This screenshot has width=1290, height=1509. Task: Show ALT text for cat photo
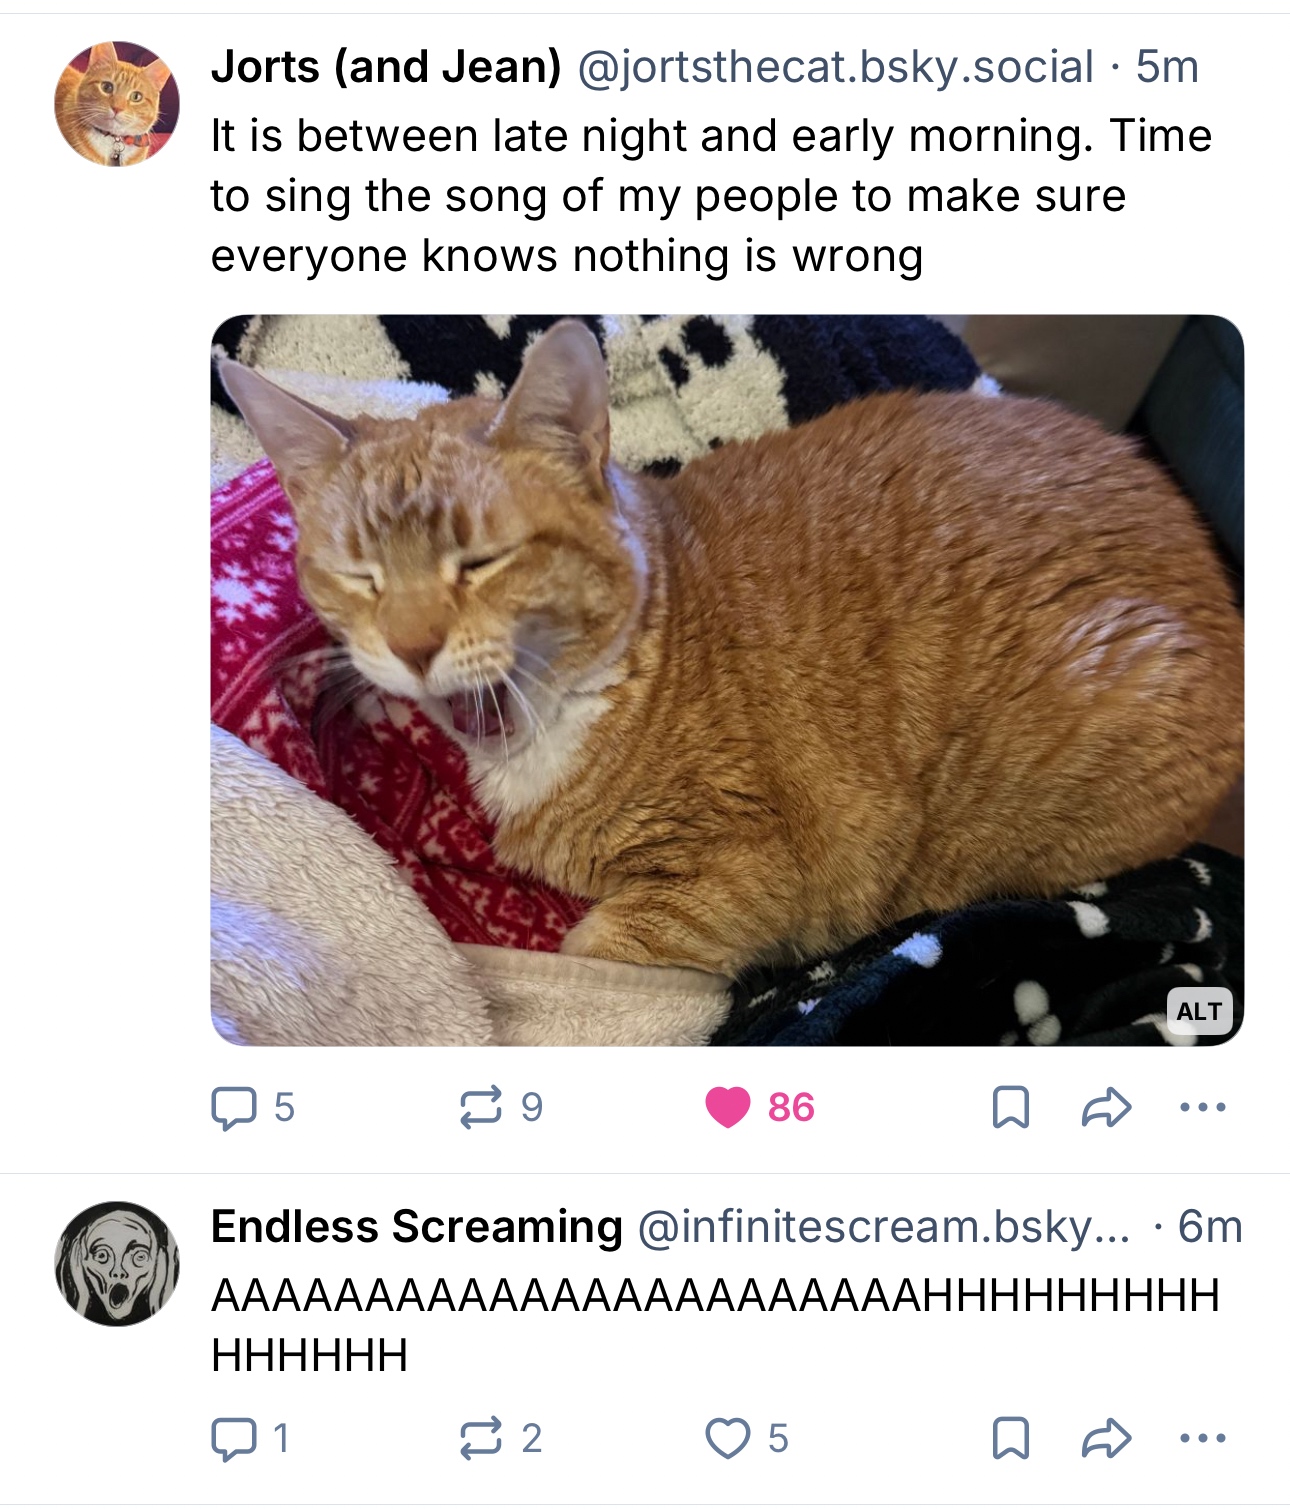tap(1199, 1011)
